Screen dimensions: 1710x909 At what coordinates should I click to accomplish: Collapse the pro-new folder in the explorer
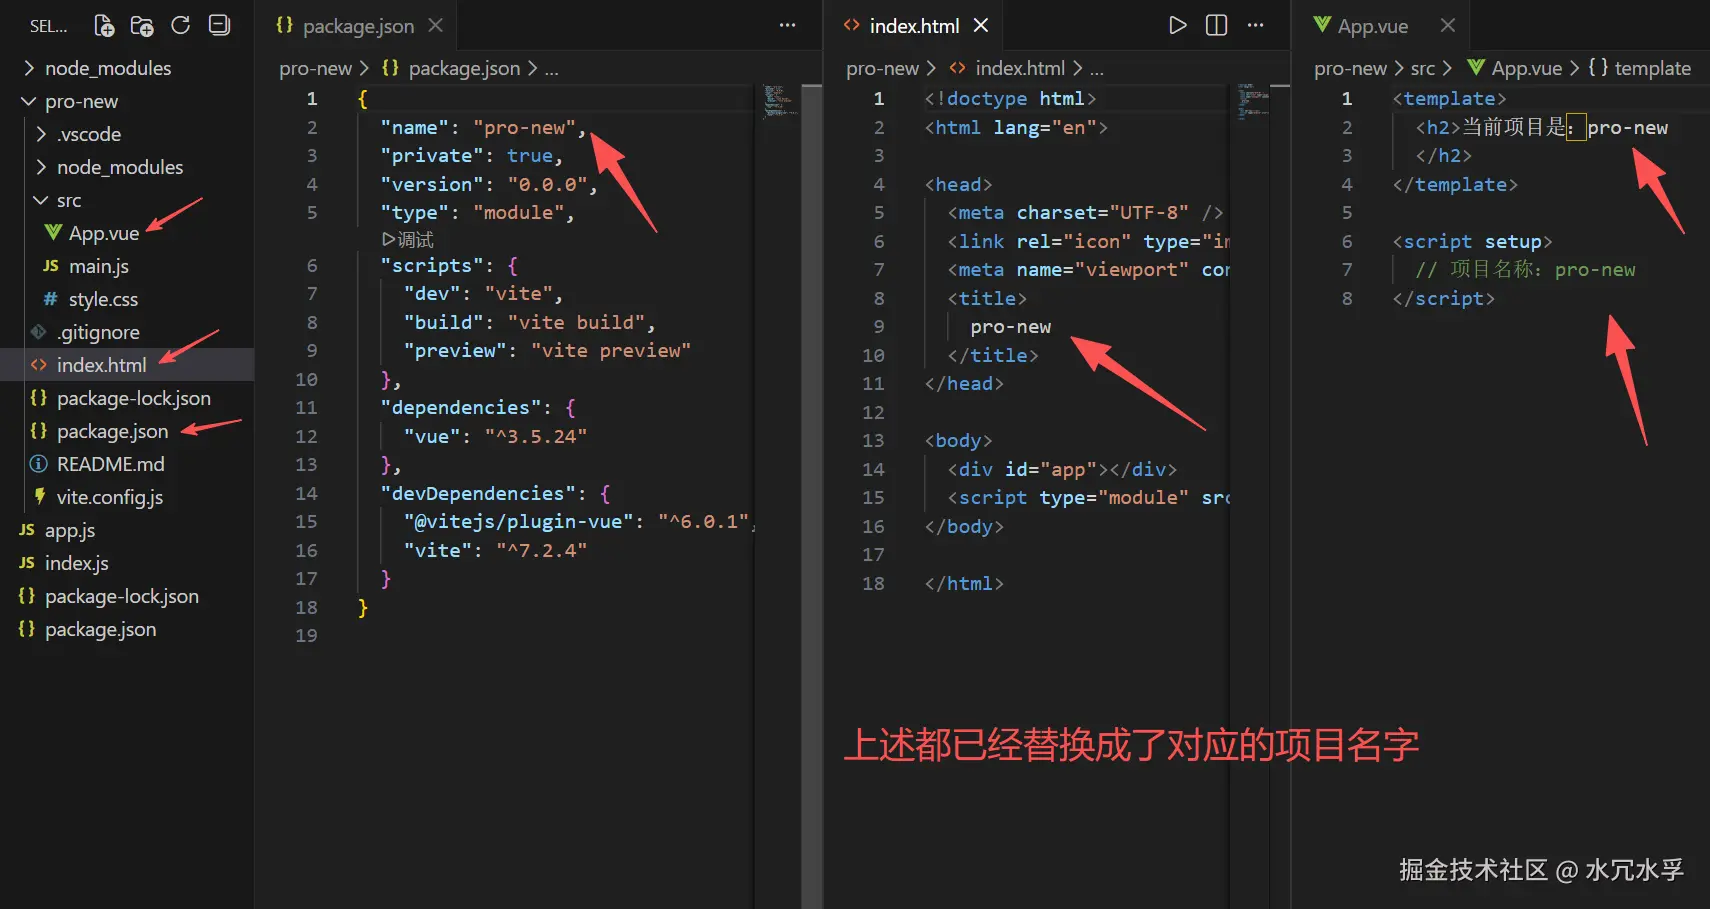[x=127, y=101]
